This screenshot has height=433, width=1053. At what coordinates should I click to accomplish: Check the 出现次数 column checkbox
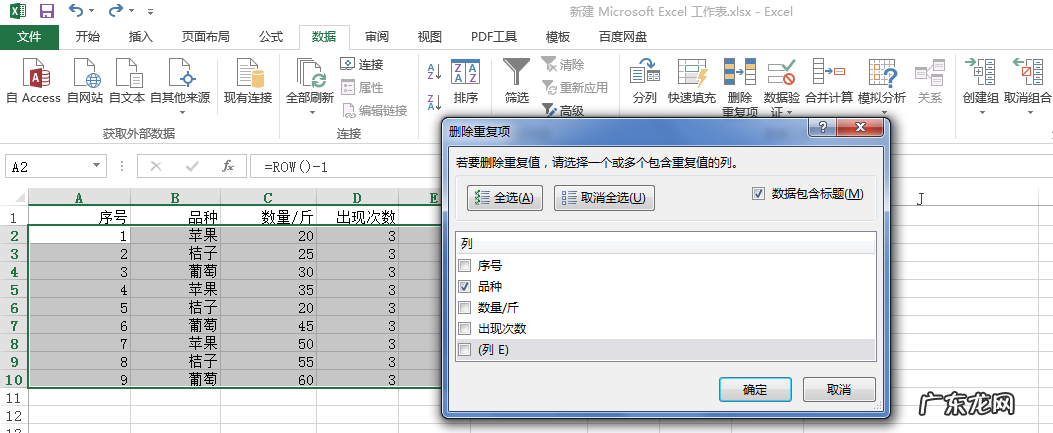coord(463,328)
